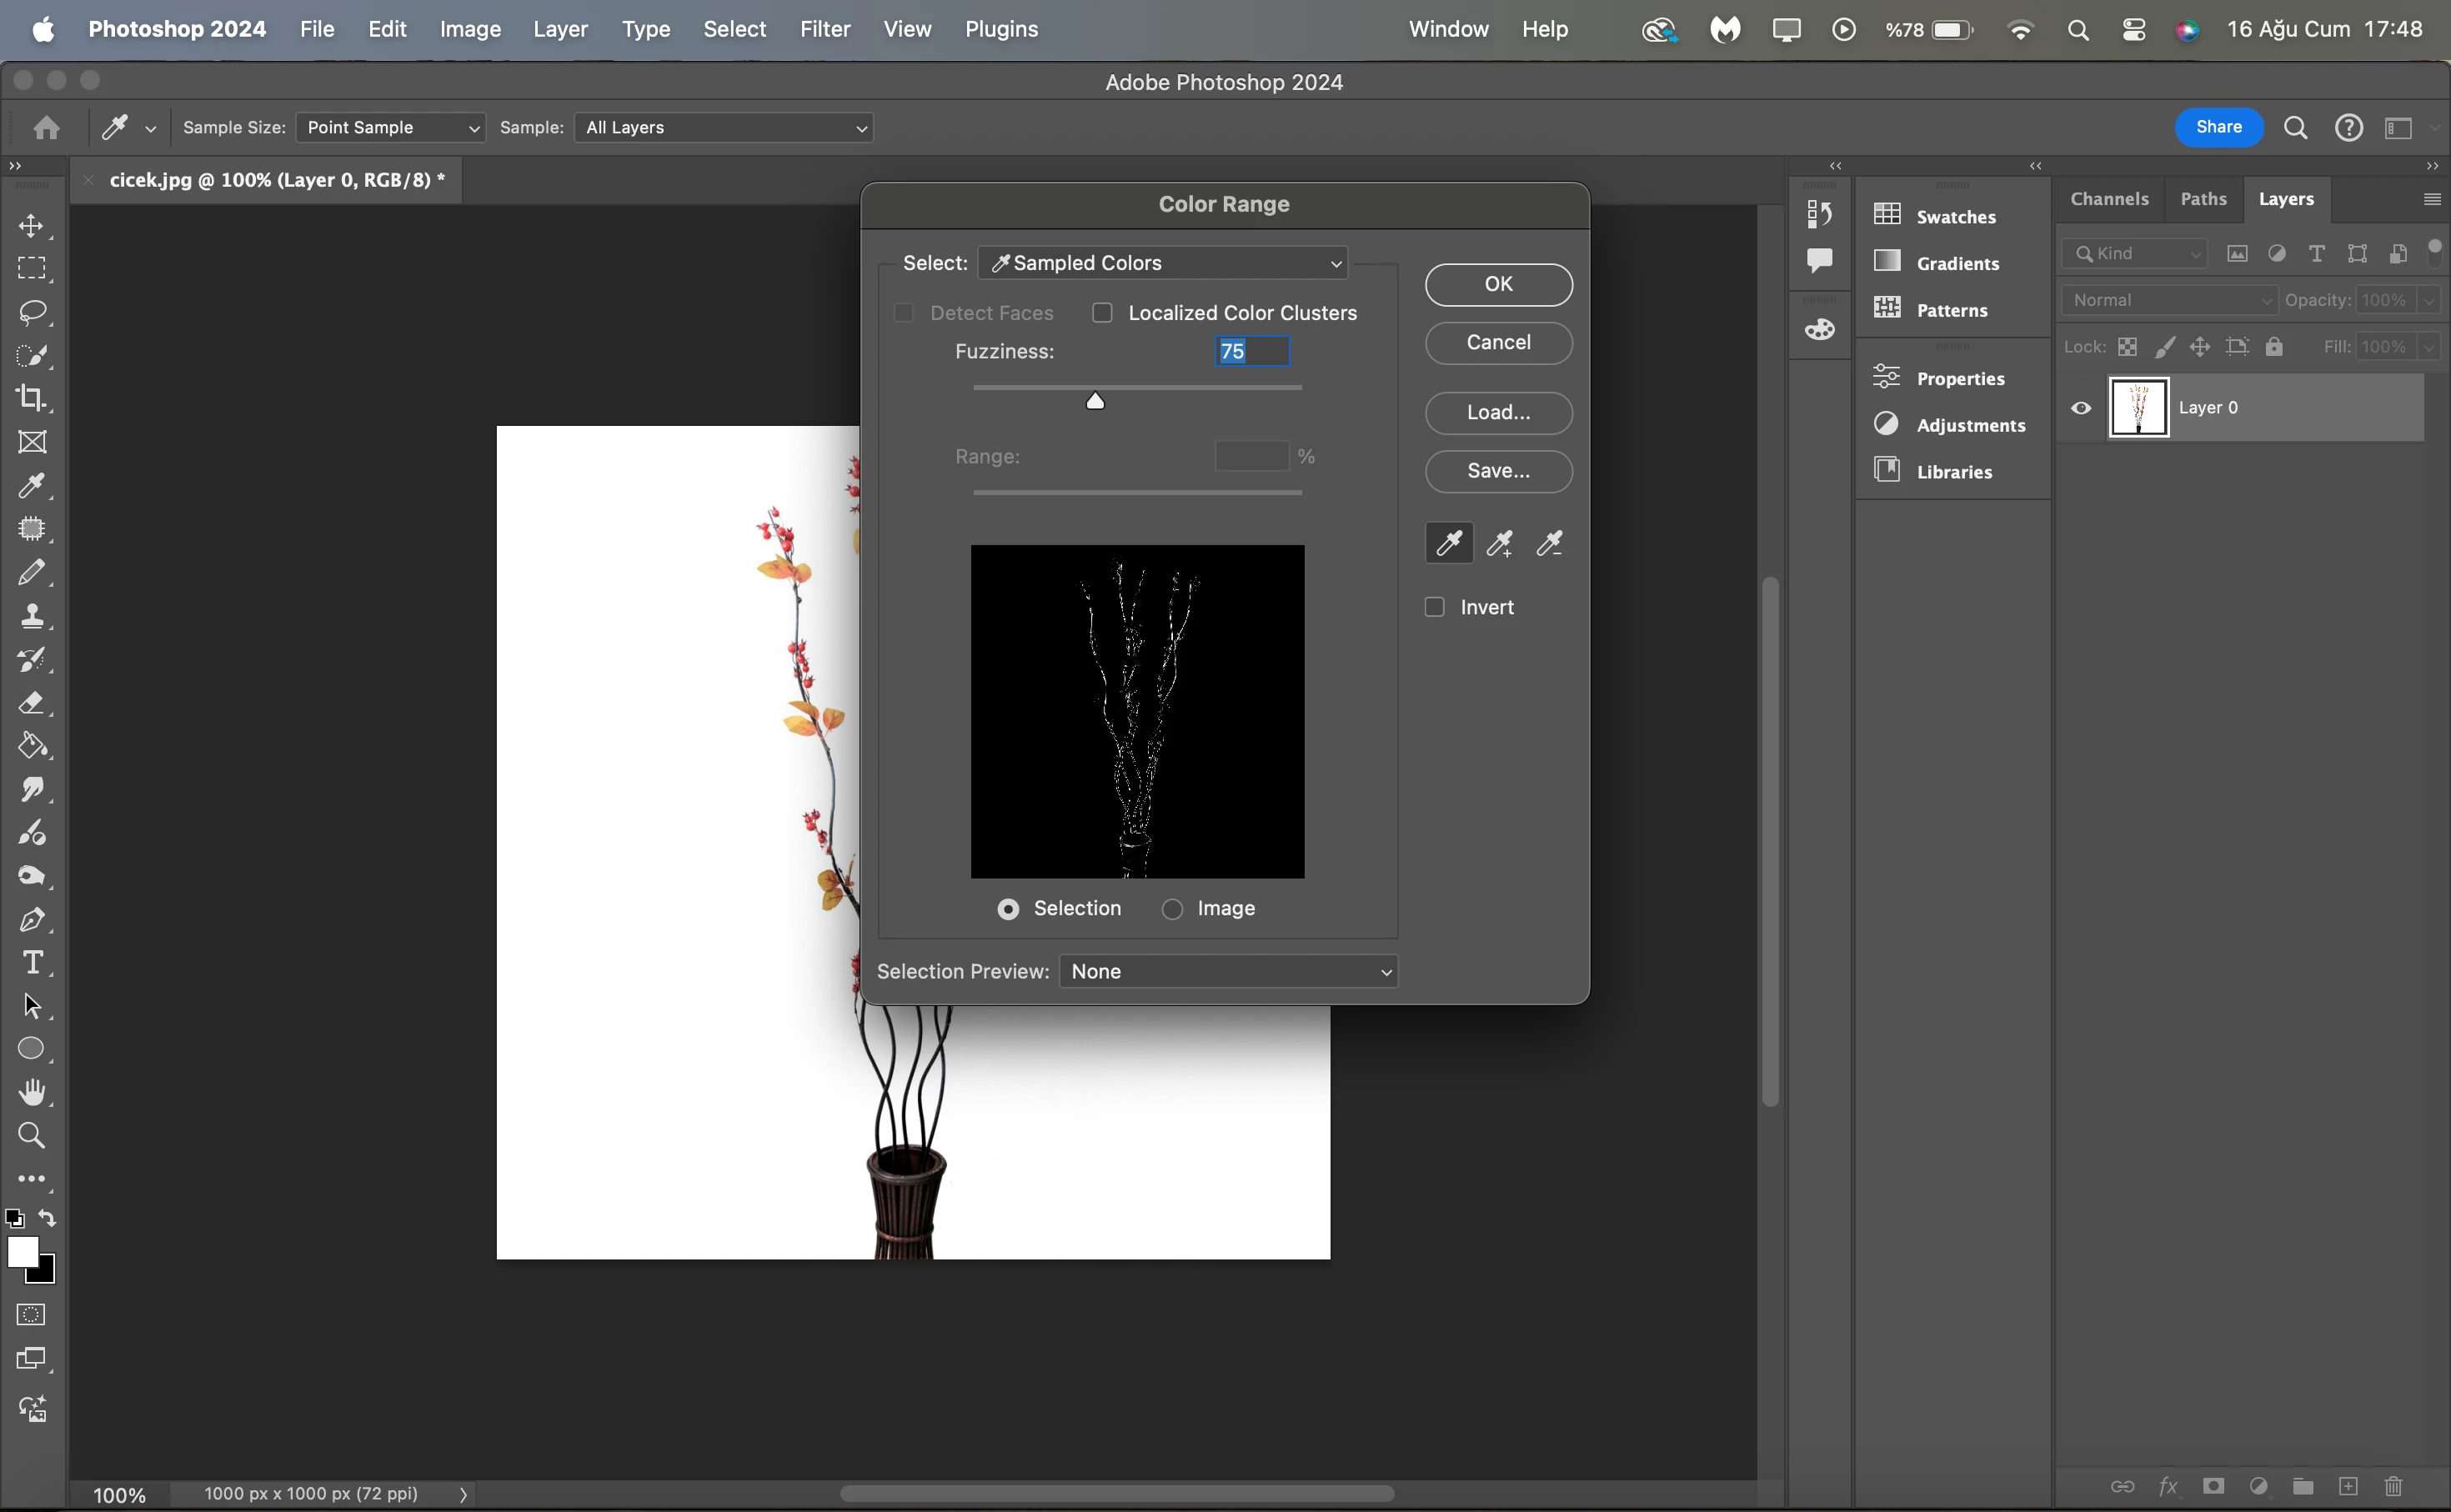This screenshot has height=1512, width=2451.
Task: Click Subtract from Sample eyedropper icon
Action: pos(1549,543)
